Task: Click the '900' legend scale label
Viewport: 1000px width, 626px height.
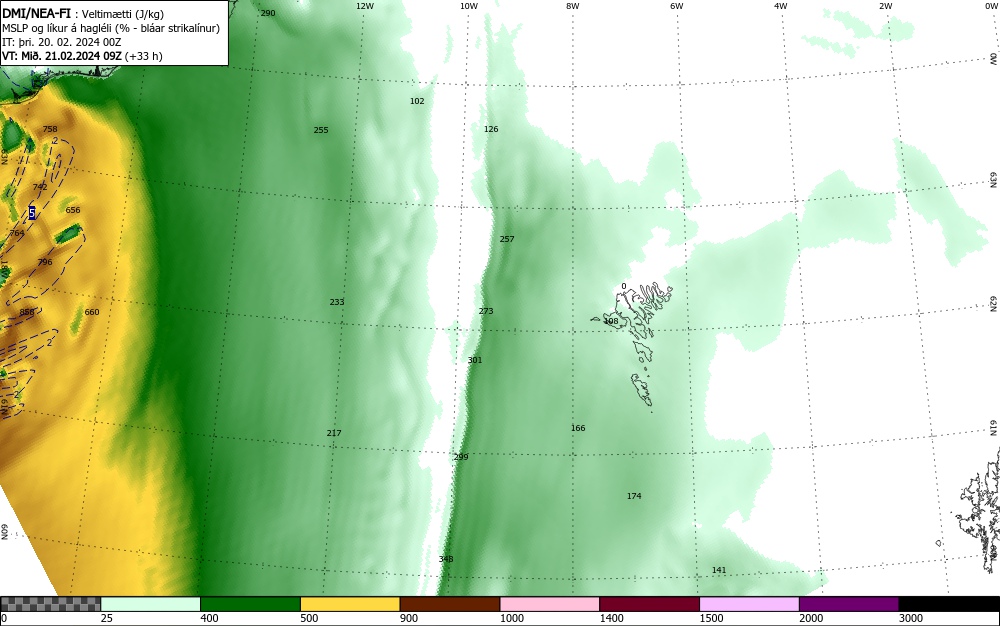Action: 409,618
